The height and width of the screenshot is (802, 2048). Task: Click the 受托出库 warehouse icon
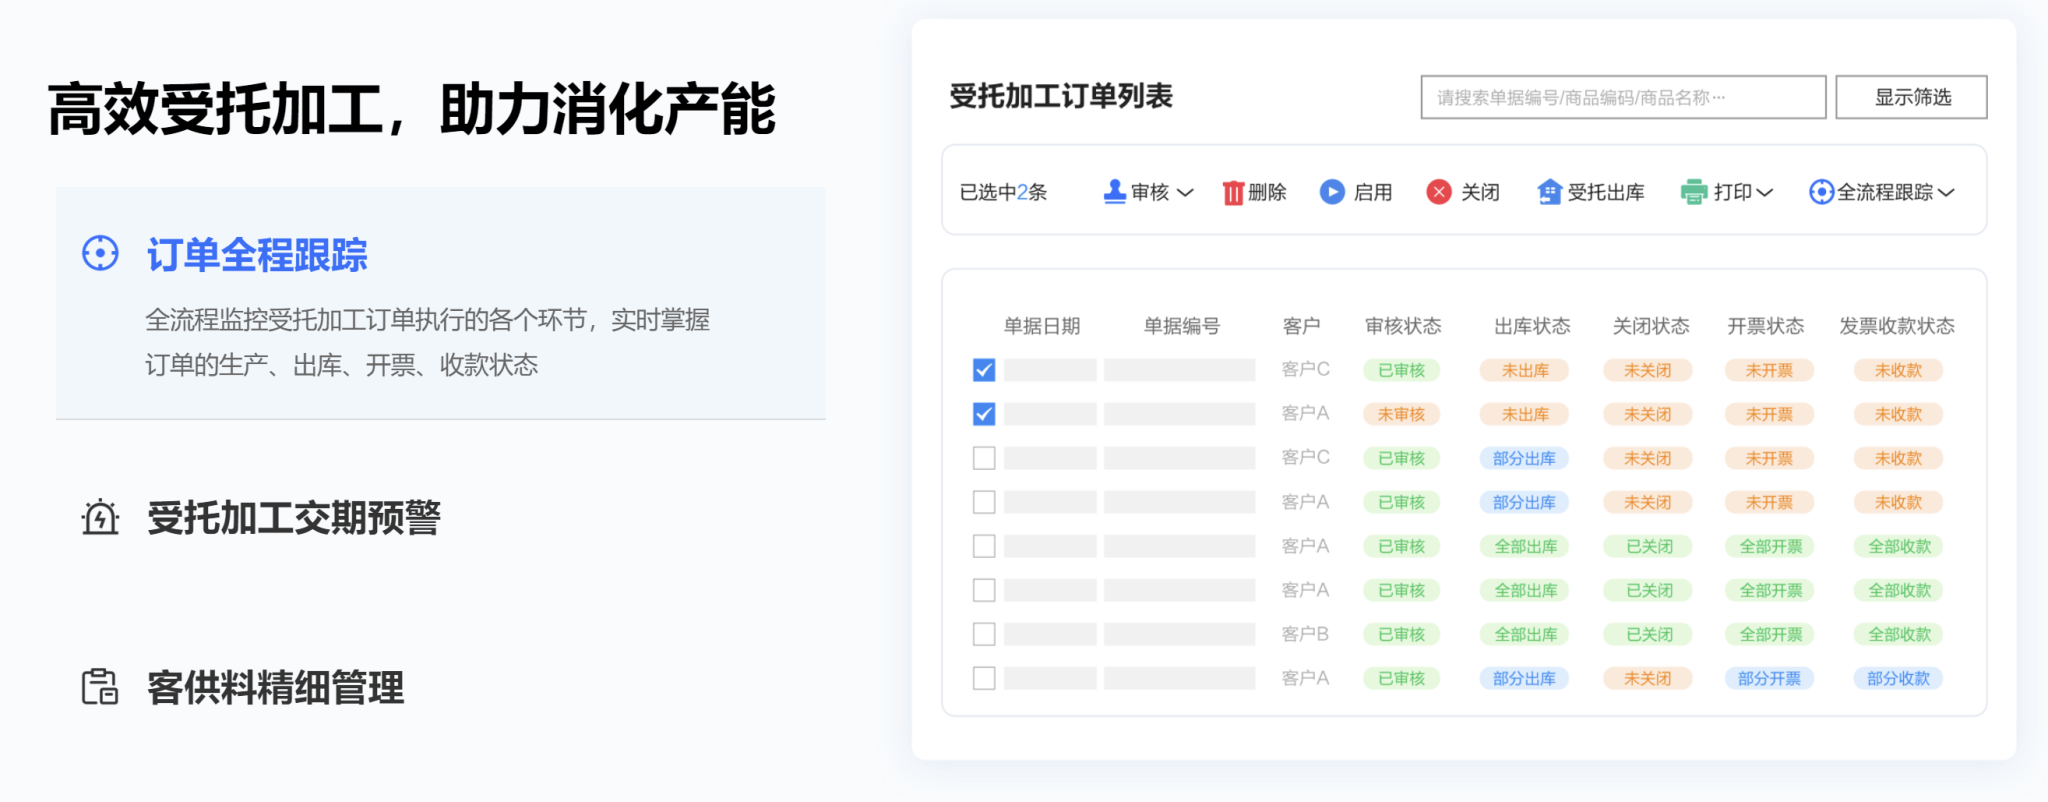tap(1549, 192)
